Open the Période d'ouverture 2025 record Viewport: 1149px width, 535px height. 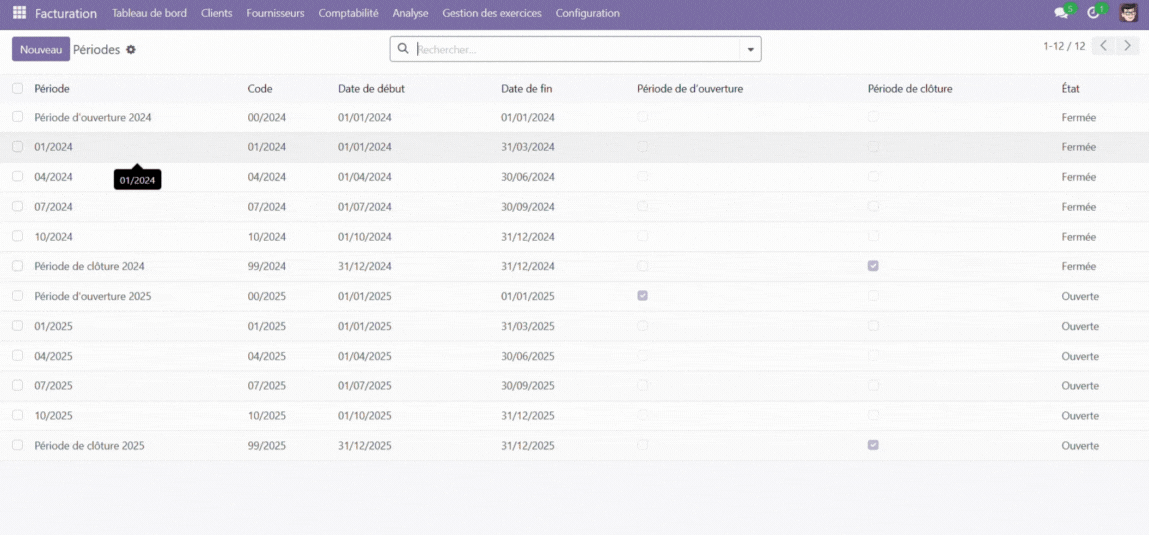click(x=93, y=296)
